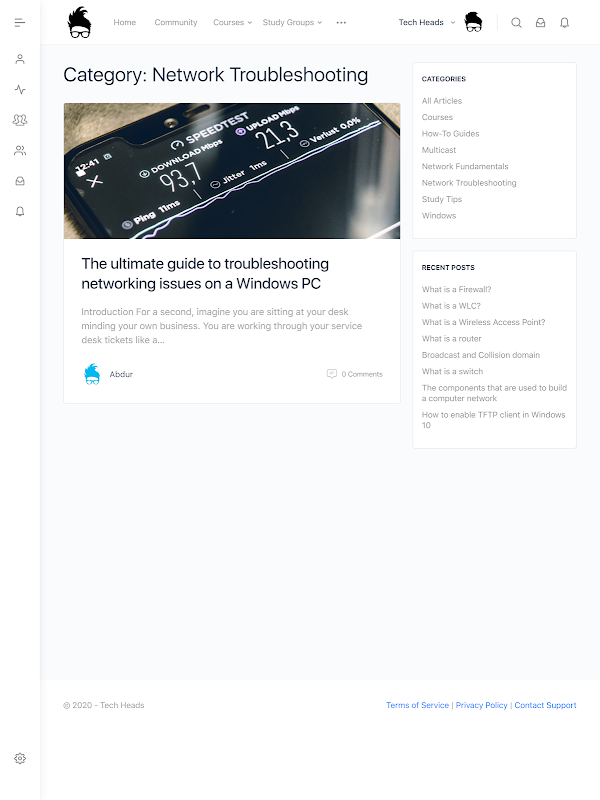The height and width of the screenshot is (800, 600).
Task: Open the groups icon in left sidebar
Action: 20,120
